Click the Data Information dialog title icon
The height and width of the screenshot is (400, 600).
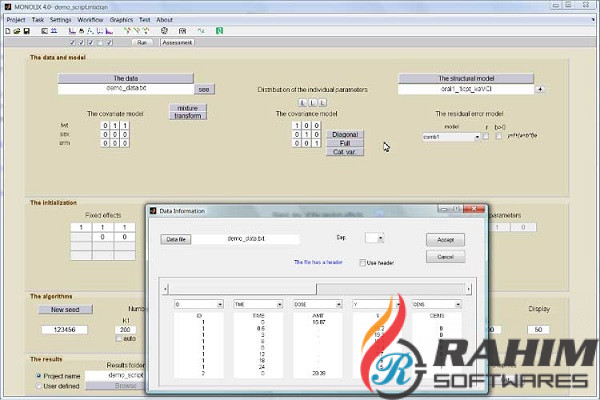point(153,211)
